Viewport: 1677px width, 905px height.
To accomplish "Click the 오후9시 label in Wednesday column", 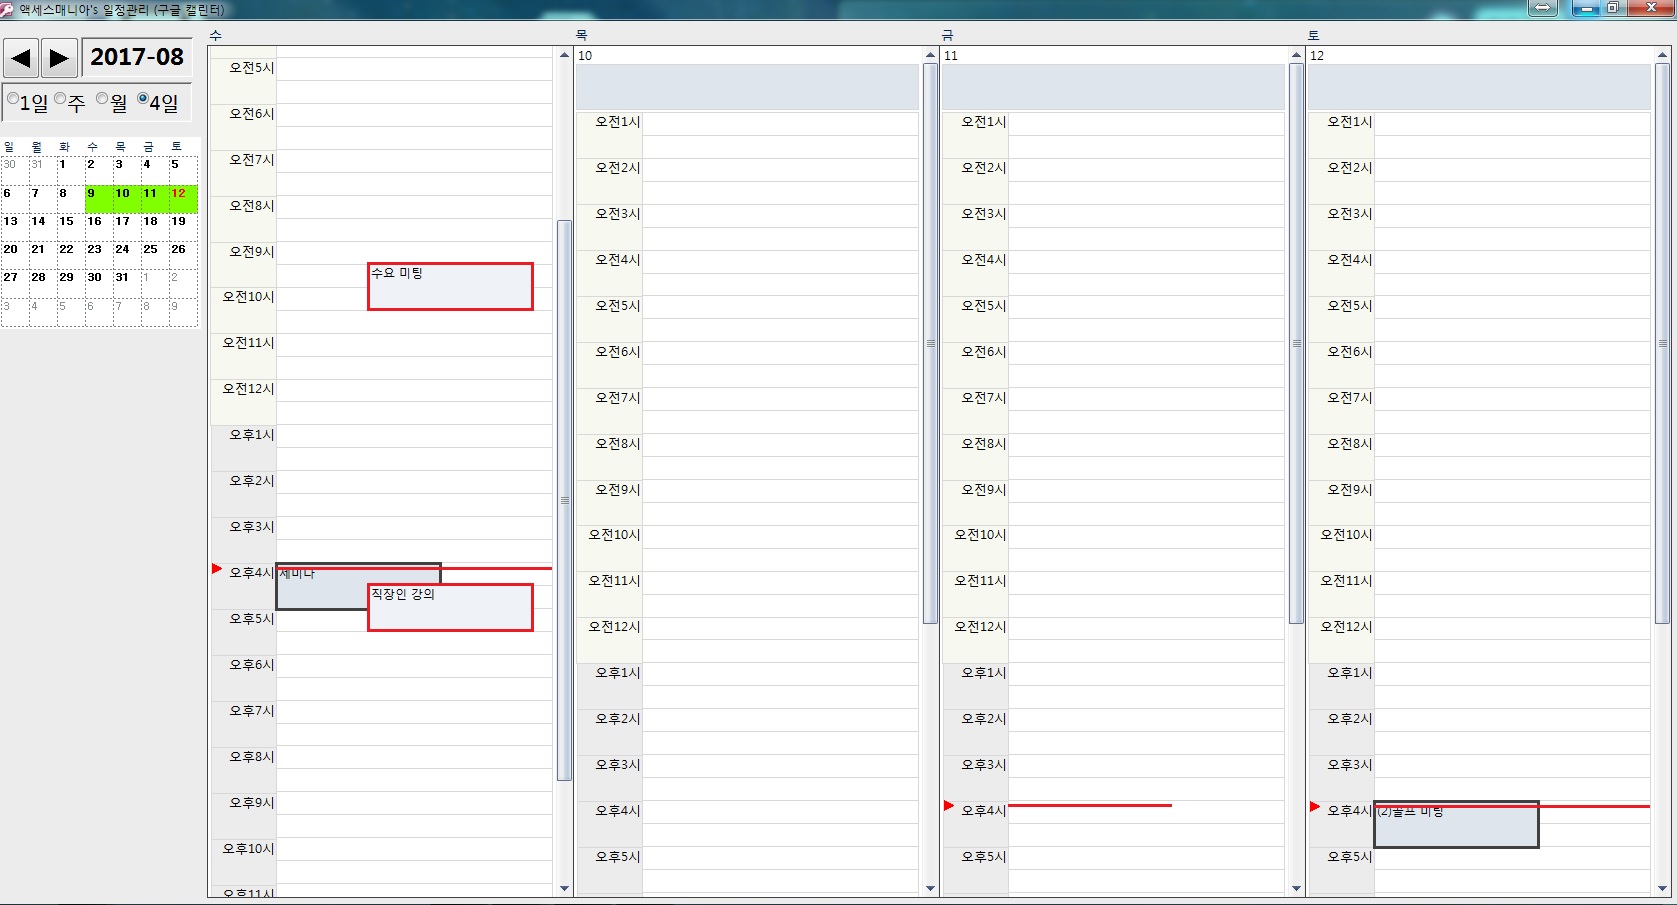I will tap(251, 803).
